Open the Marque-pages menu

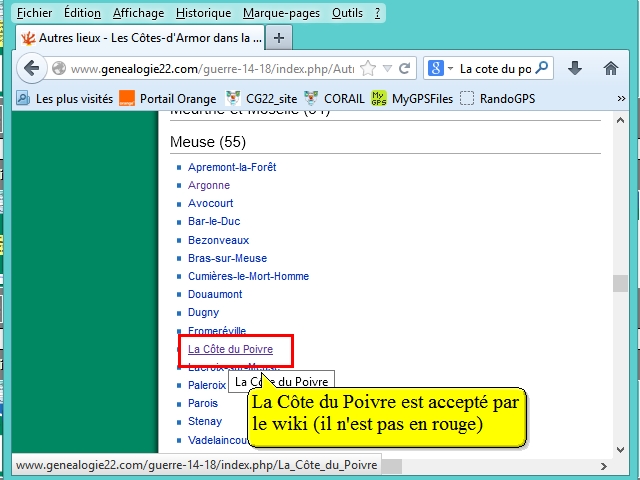281,13
